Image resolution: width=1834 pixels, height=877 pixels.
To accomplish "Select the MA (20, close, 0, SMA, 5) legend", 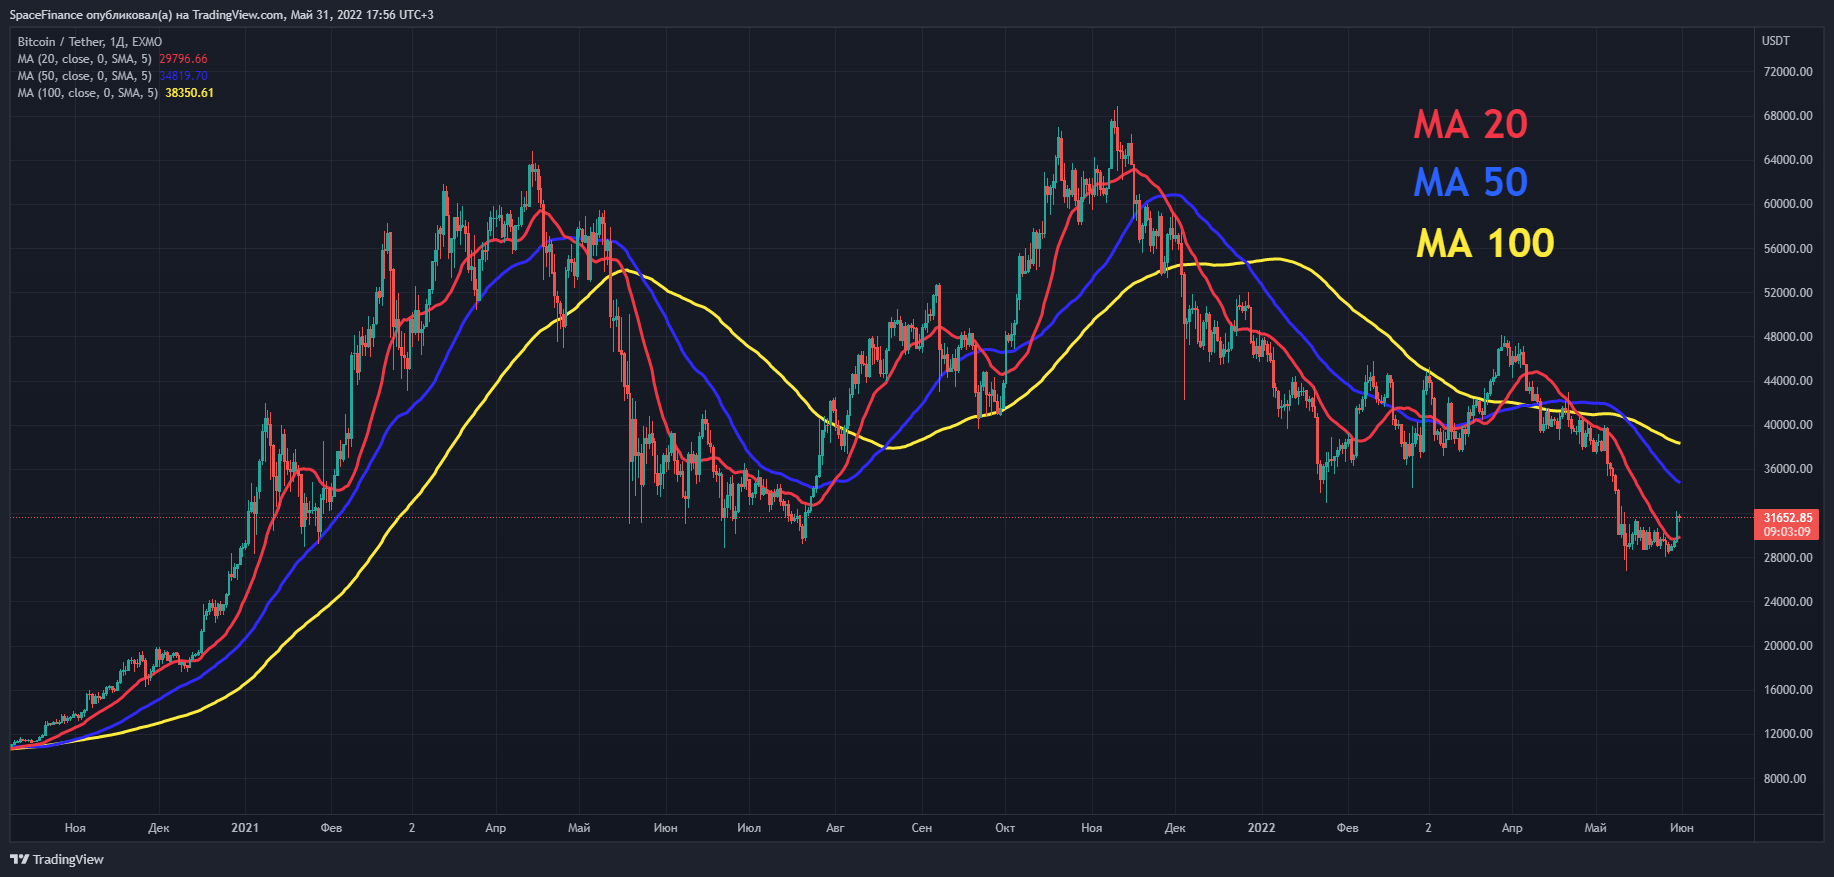I will tap(85, 59).
